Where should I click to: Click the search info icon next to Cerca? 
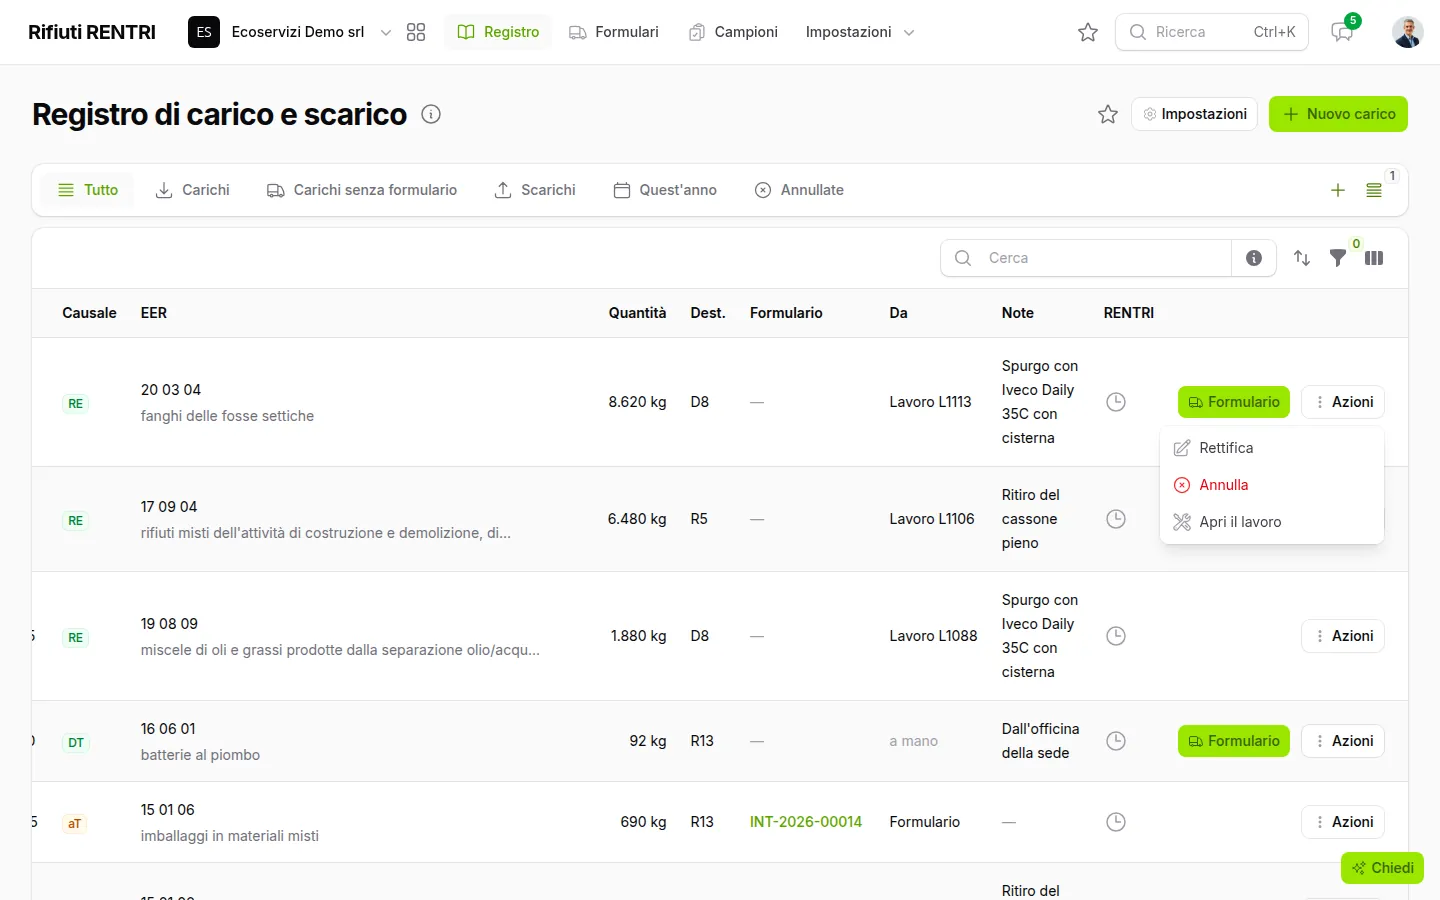click(x=1254, y=258)
